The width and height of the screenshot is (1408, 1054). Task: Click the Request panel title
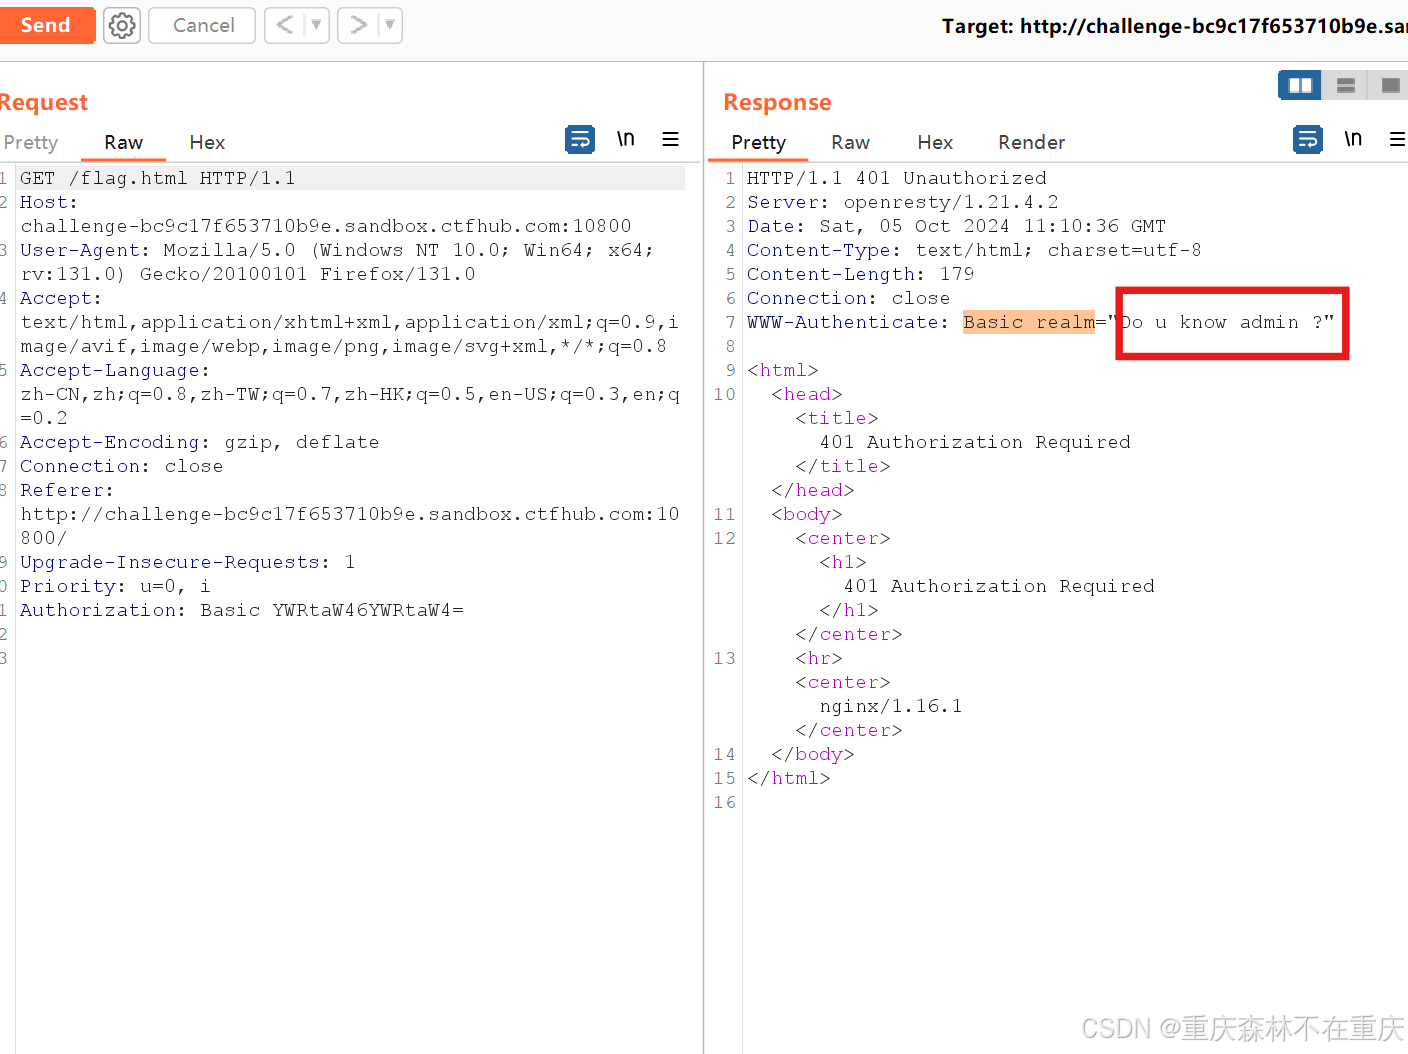pos(43,102)
